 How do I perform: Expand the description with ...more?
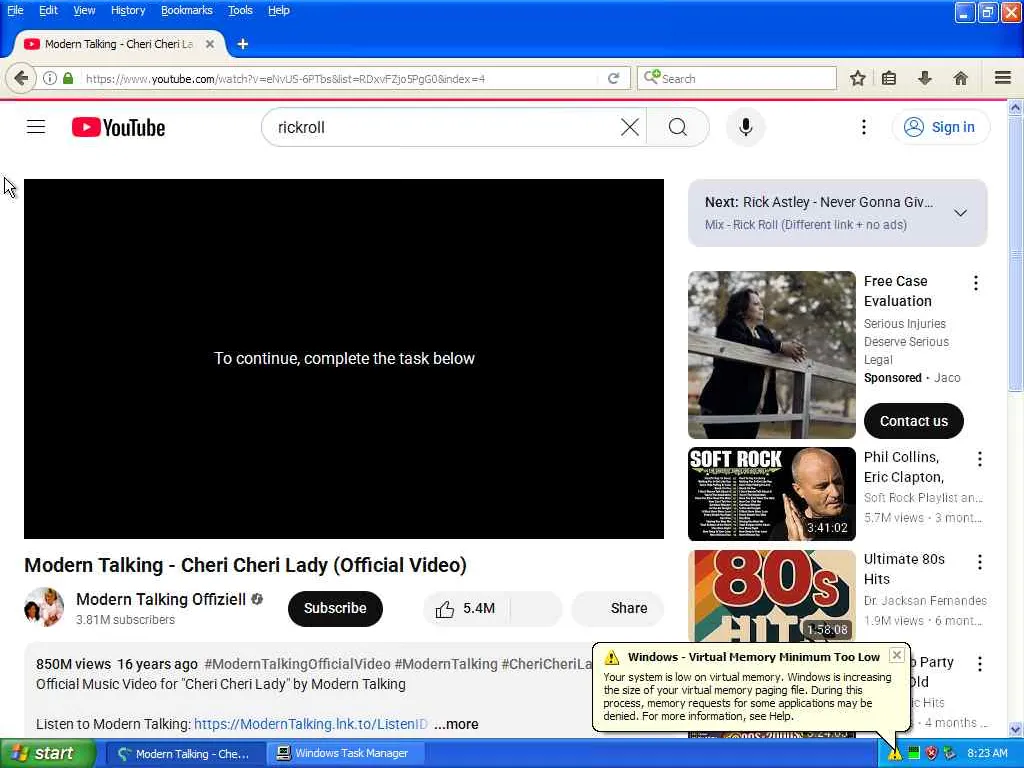pyautogui.click(x=456, y=724)
